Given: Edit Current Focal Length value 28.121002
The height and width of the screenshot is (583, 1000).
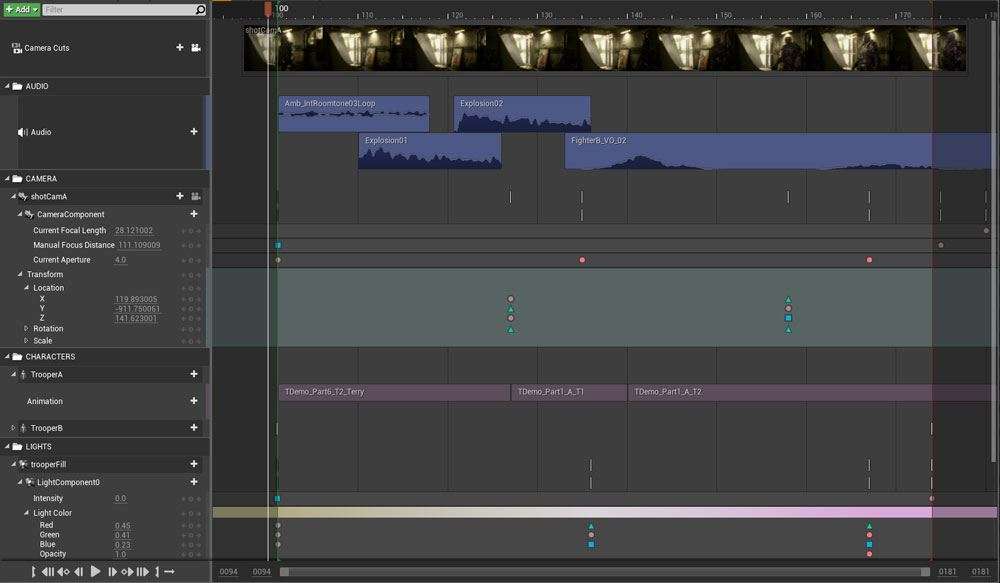Looking at the screenshot, I should [x=134, y=230].
